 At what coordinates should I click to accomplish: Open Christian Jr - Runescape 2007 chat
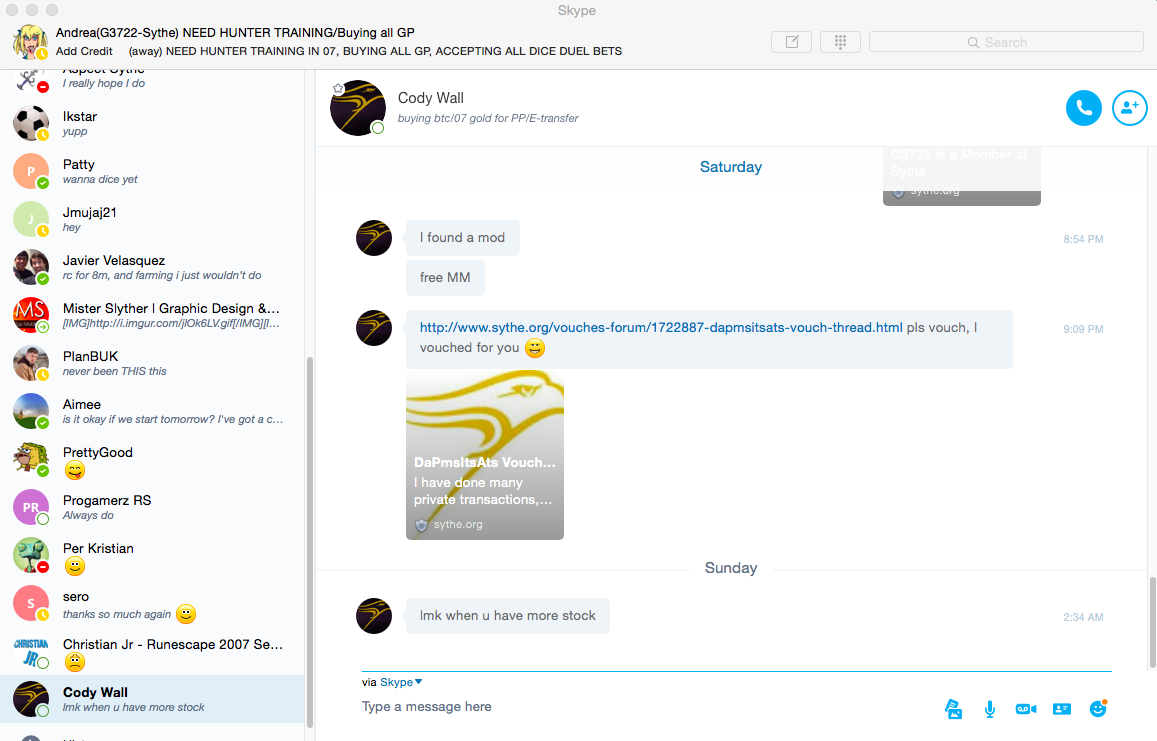[x=152, y=651]
